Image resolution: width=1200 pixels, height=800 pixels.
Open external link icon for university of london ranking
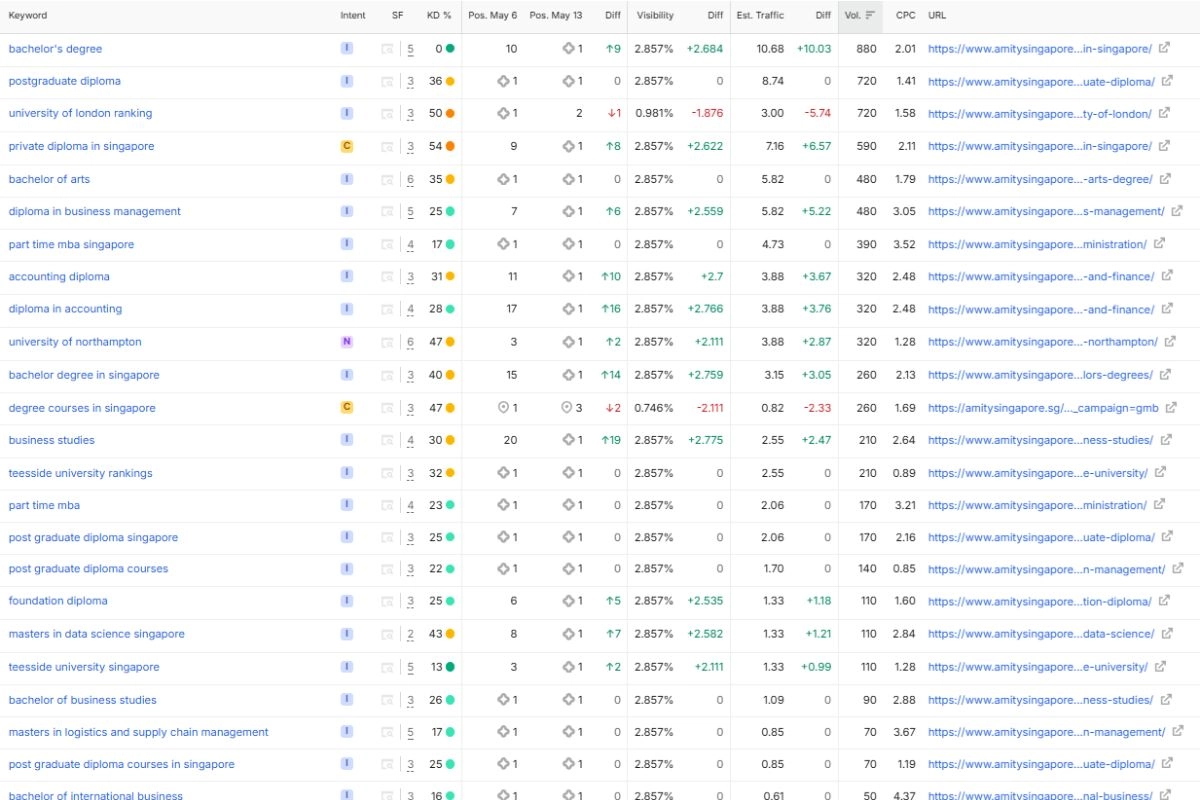(x=1164, y=113)
